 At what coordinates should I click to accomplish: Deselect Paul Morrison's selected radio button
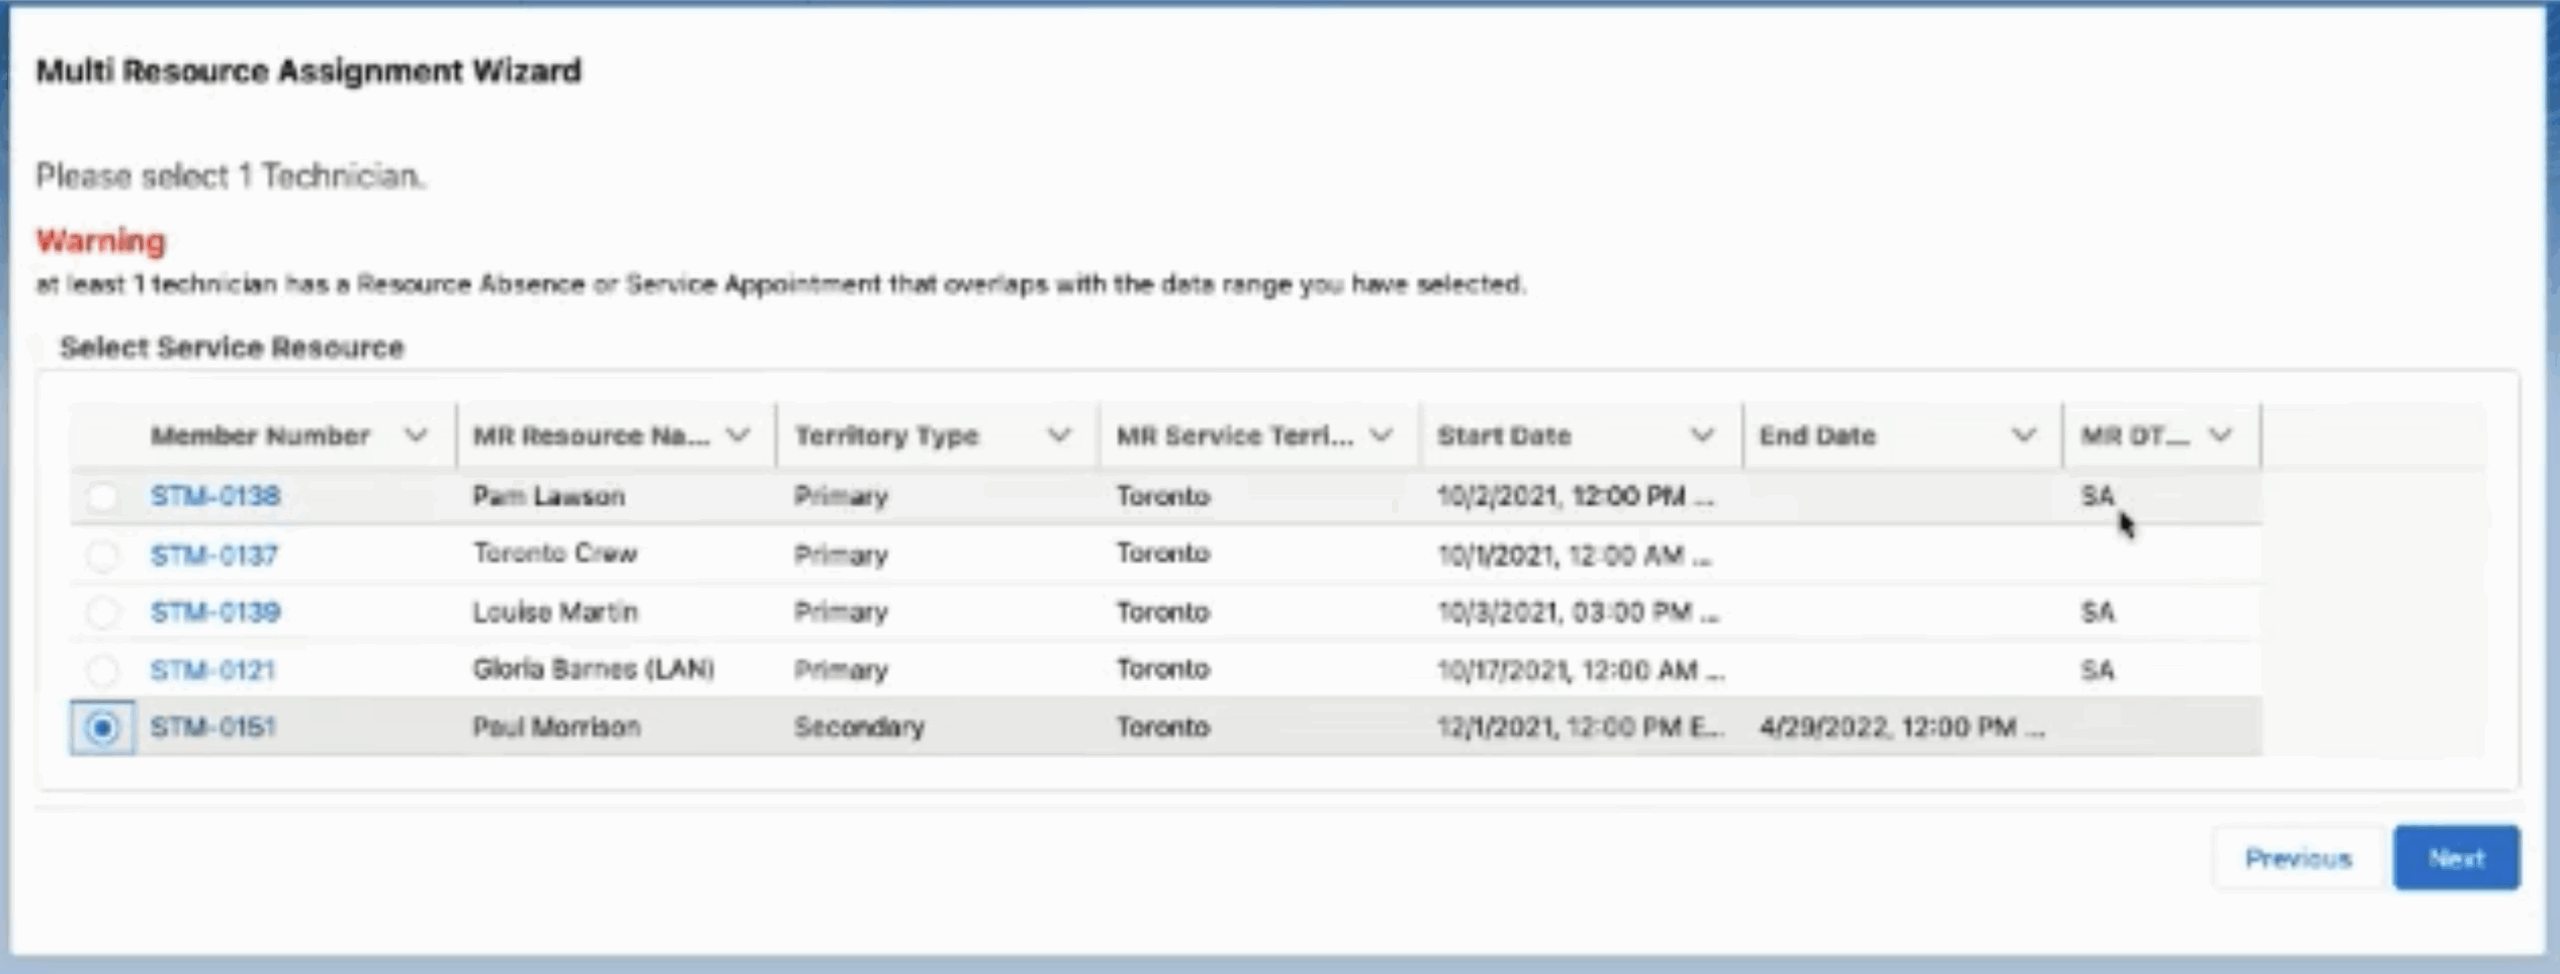[103, 727]
